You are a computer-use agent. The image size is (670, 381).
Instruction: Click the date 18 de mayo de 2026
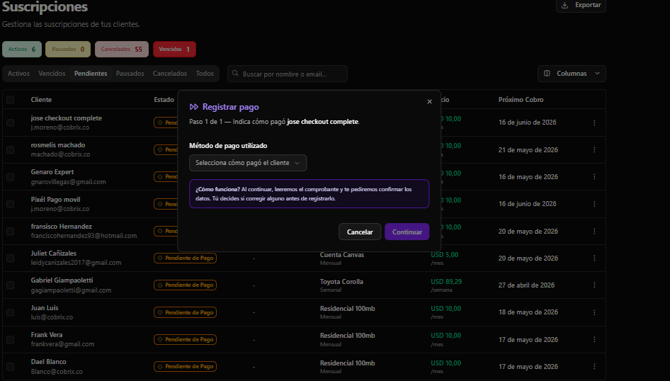[x=528, y=312]
